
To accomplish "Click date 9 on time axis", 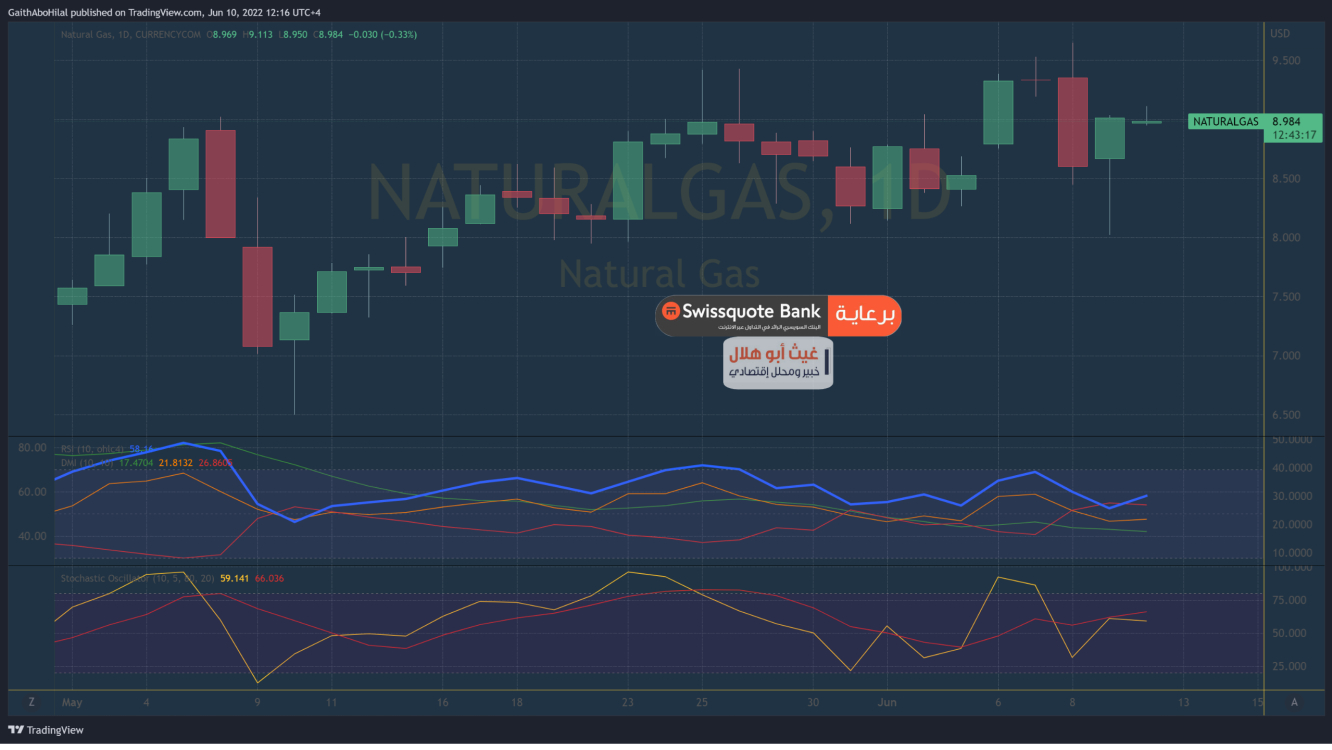I will click(x=258, y=702).
